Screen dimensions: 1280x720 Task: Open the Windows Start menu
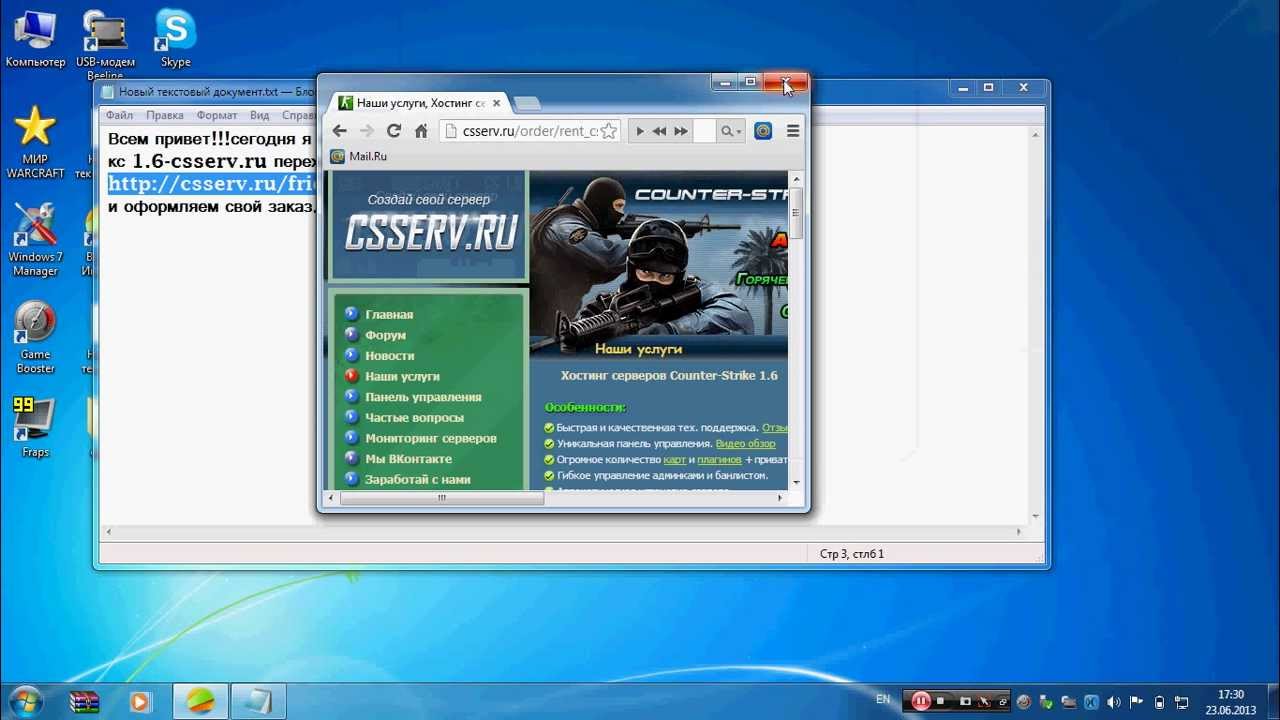[x=26, y=701]
